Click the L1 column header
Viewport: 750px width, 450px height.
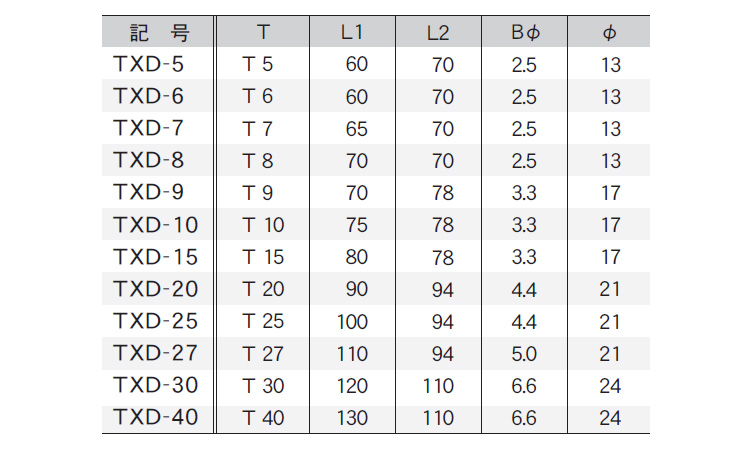click(x=352, y=32)
